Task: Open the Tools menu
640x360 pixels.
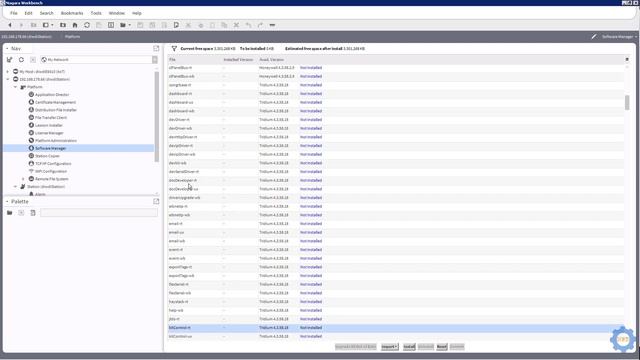Action: [x=96, y=13]
